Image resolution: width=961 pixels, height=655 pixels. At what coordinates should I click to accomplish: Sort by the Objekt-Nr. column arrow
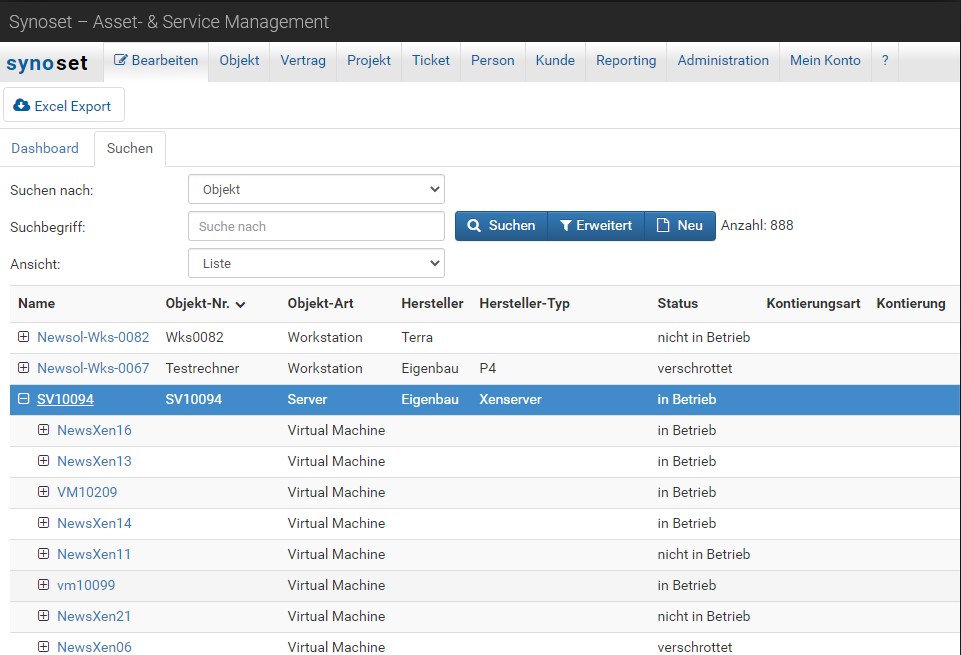(241, 304)
